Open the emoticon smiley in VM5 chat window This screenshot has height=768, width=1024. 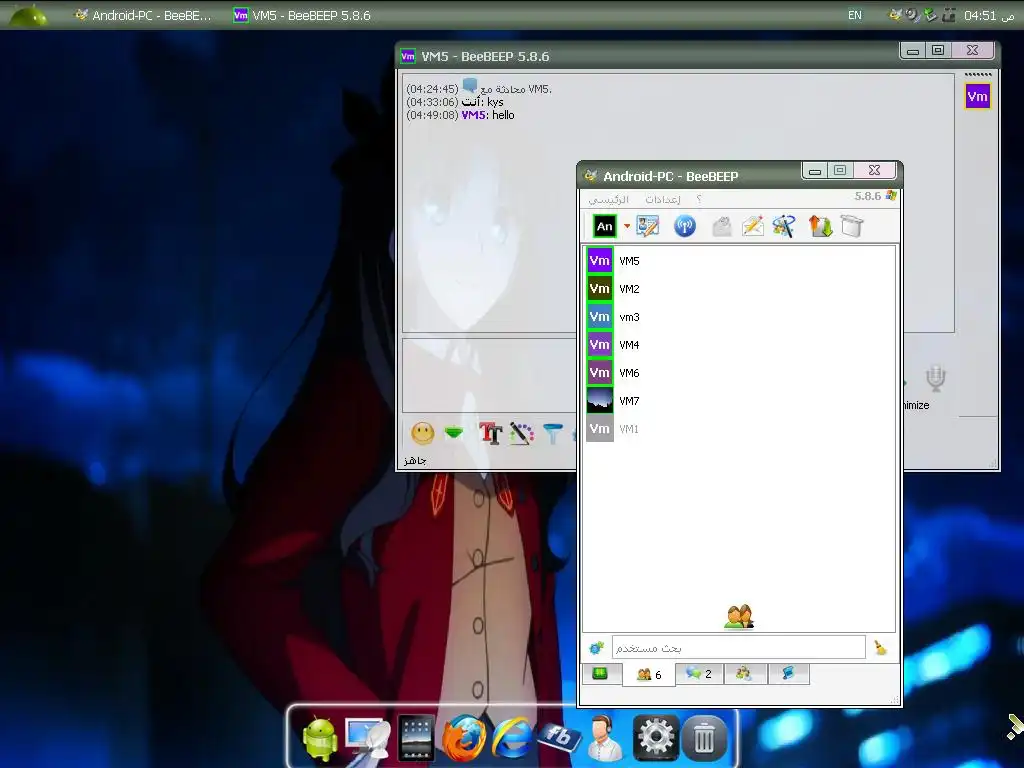[x=423, y=433]
